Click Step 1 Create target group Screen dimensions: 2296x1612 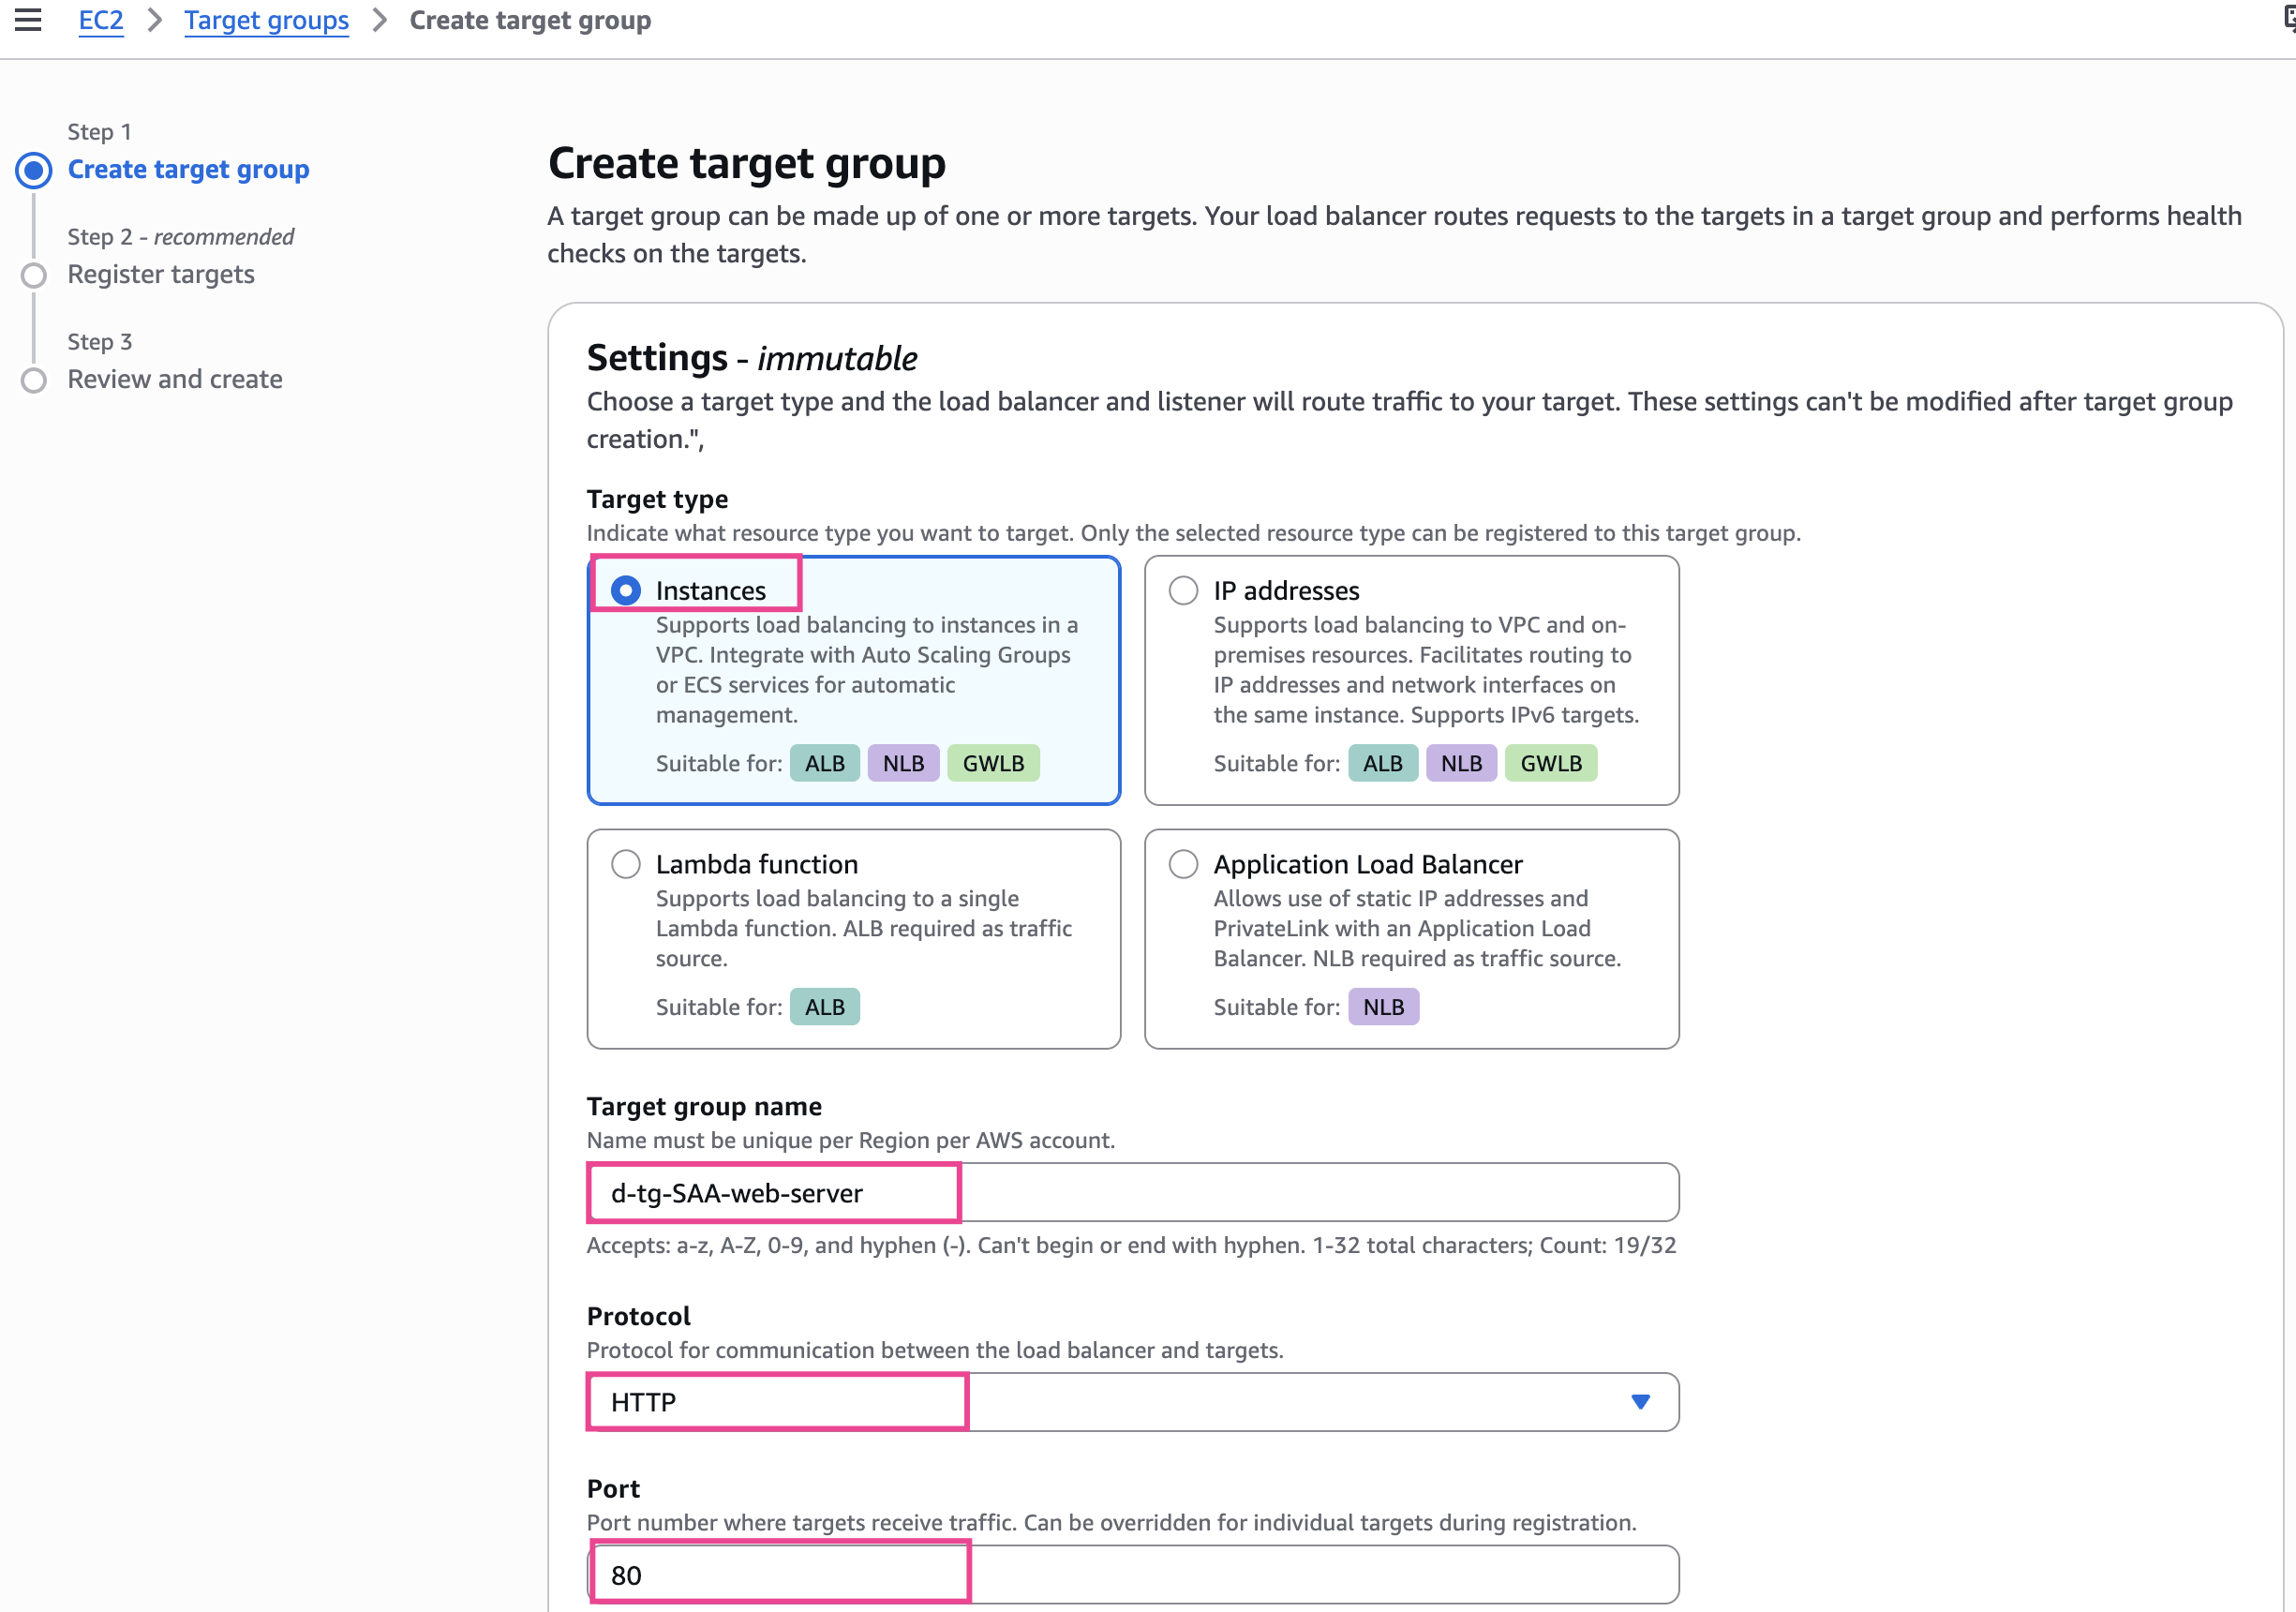[188, 170]
